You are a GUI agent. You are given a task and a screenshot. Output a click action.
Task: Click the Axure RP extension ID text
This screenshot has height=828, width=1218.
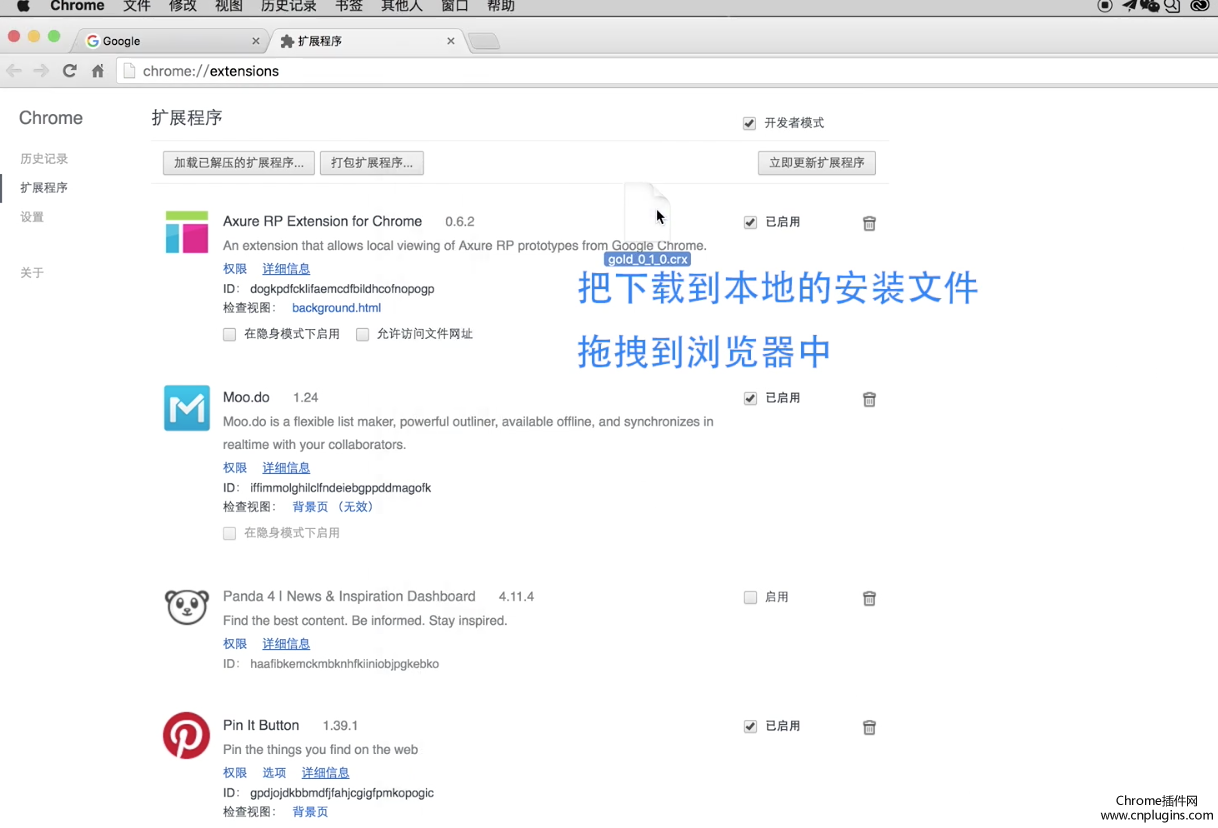(342, 289)
